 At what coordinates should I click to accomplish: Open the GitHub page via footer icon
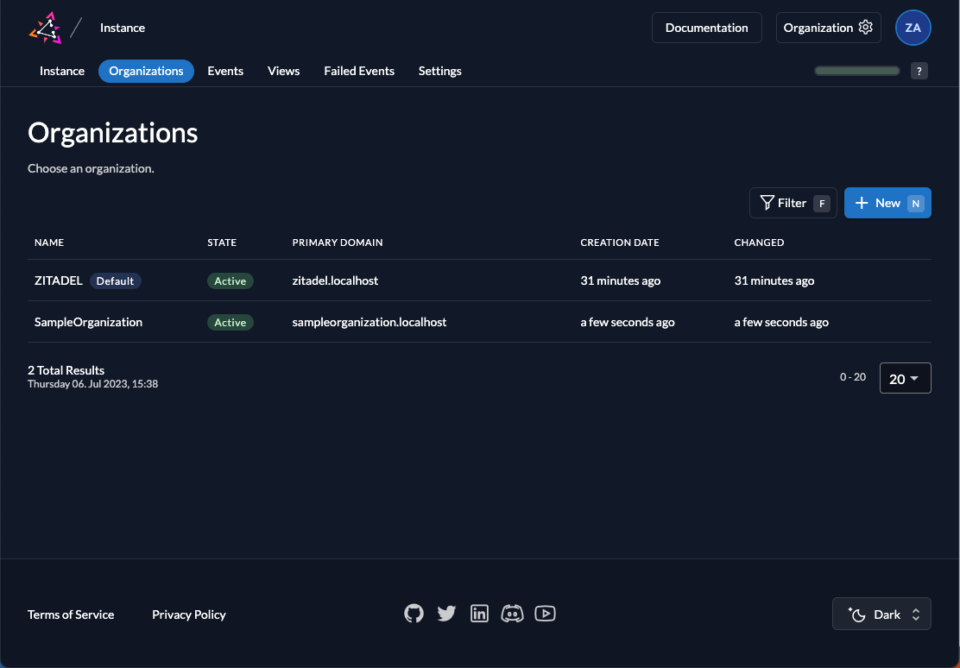point(413,613)
